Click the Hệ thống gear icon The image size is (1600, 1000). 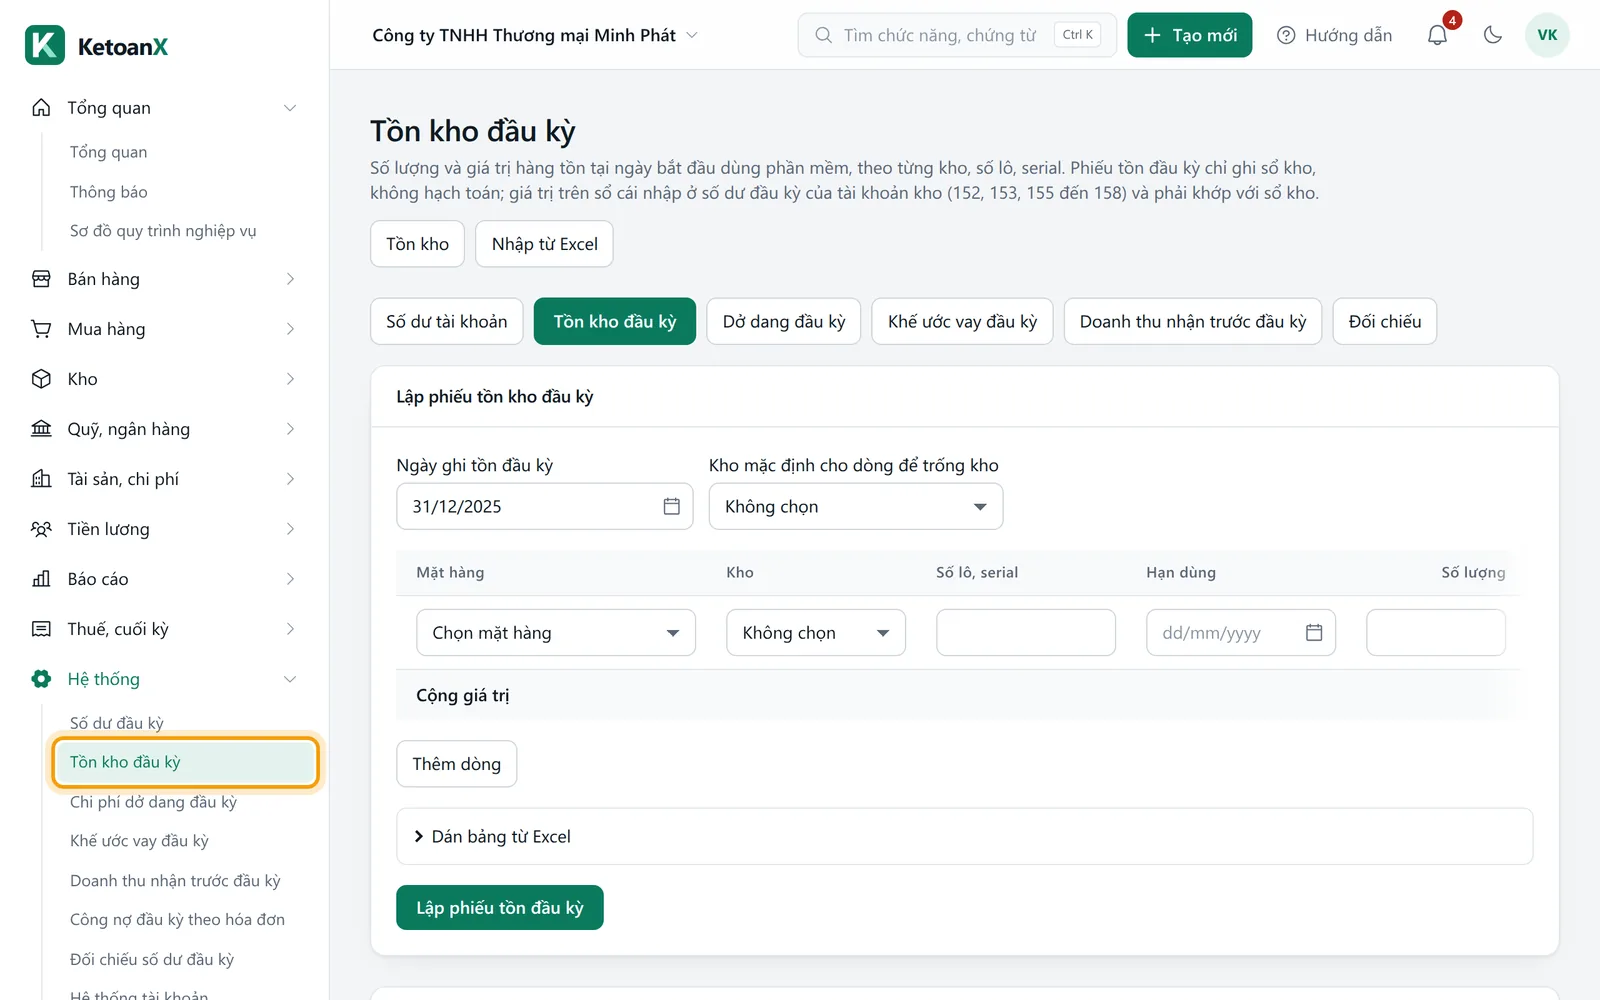click(x=41, y=679)
